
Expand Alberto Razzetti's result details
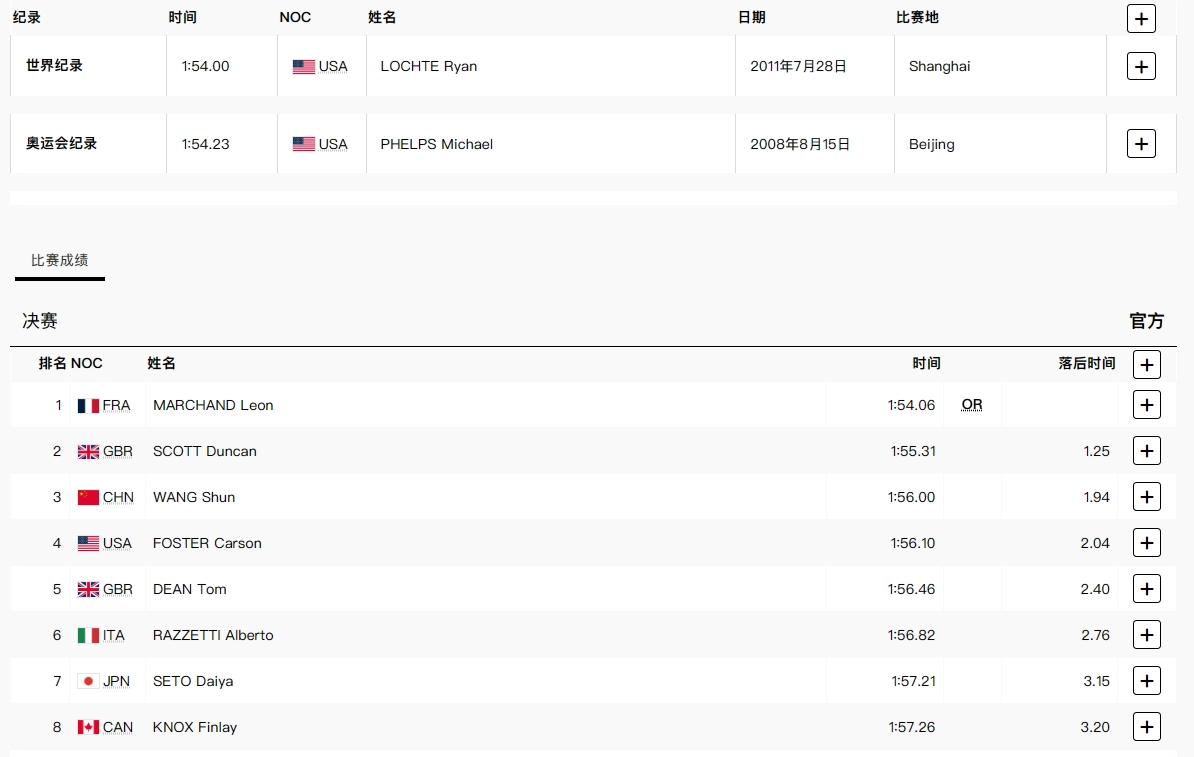[x=1146, y=635]
